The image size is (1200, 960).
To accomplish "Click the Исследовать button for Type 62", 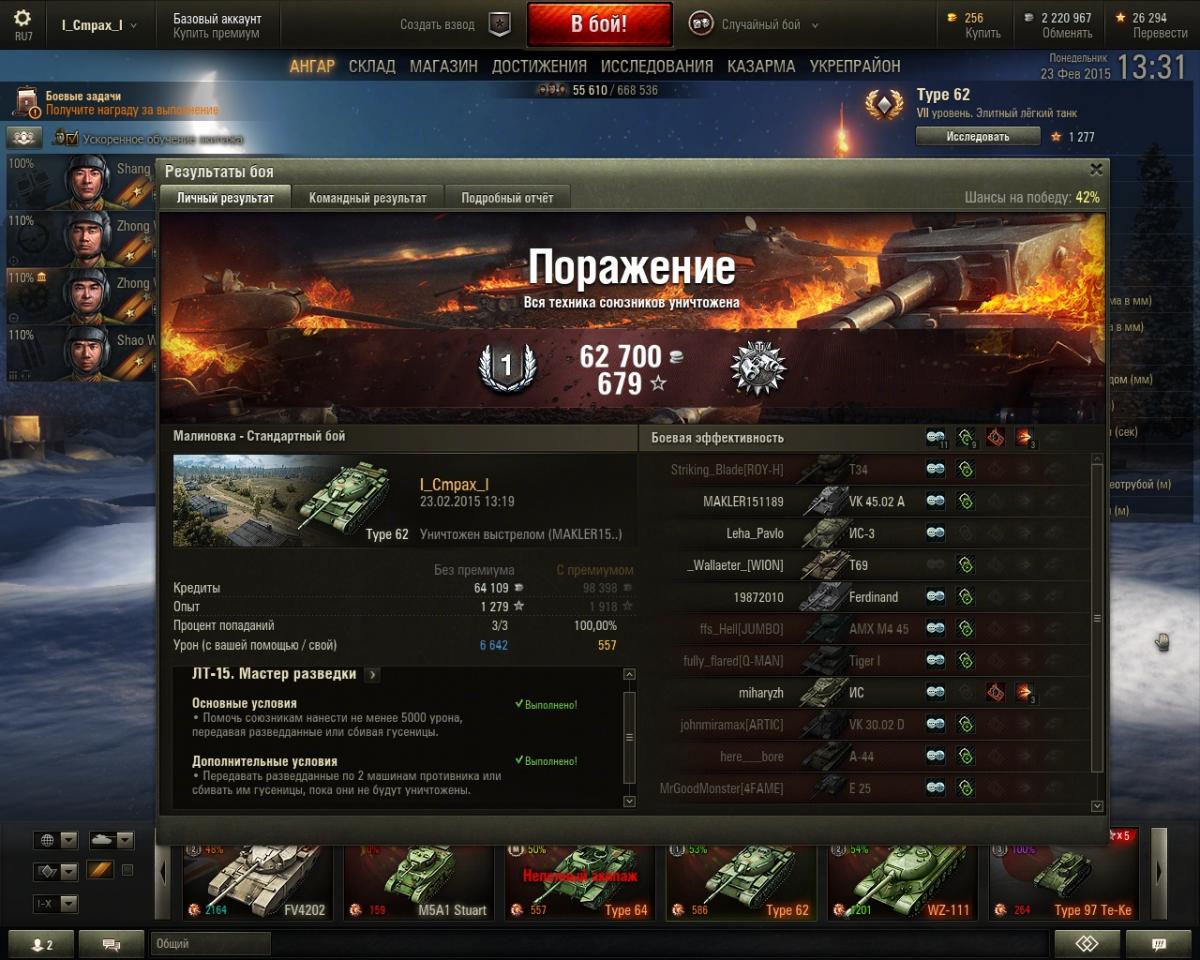I will pos(978,136).
